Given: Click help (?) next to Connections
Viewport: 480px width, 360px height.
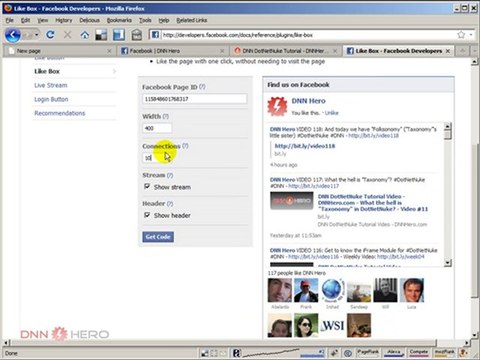Looking at the screenshot, I should point(185,146).
